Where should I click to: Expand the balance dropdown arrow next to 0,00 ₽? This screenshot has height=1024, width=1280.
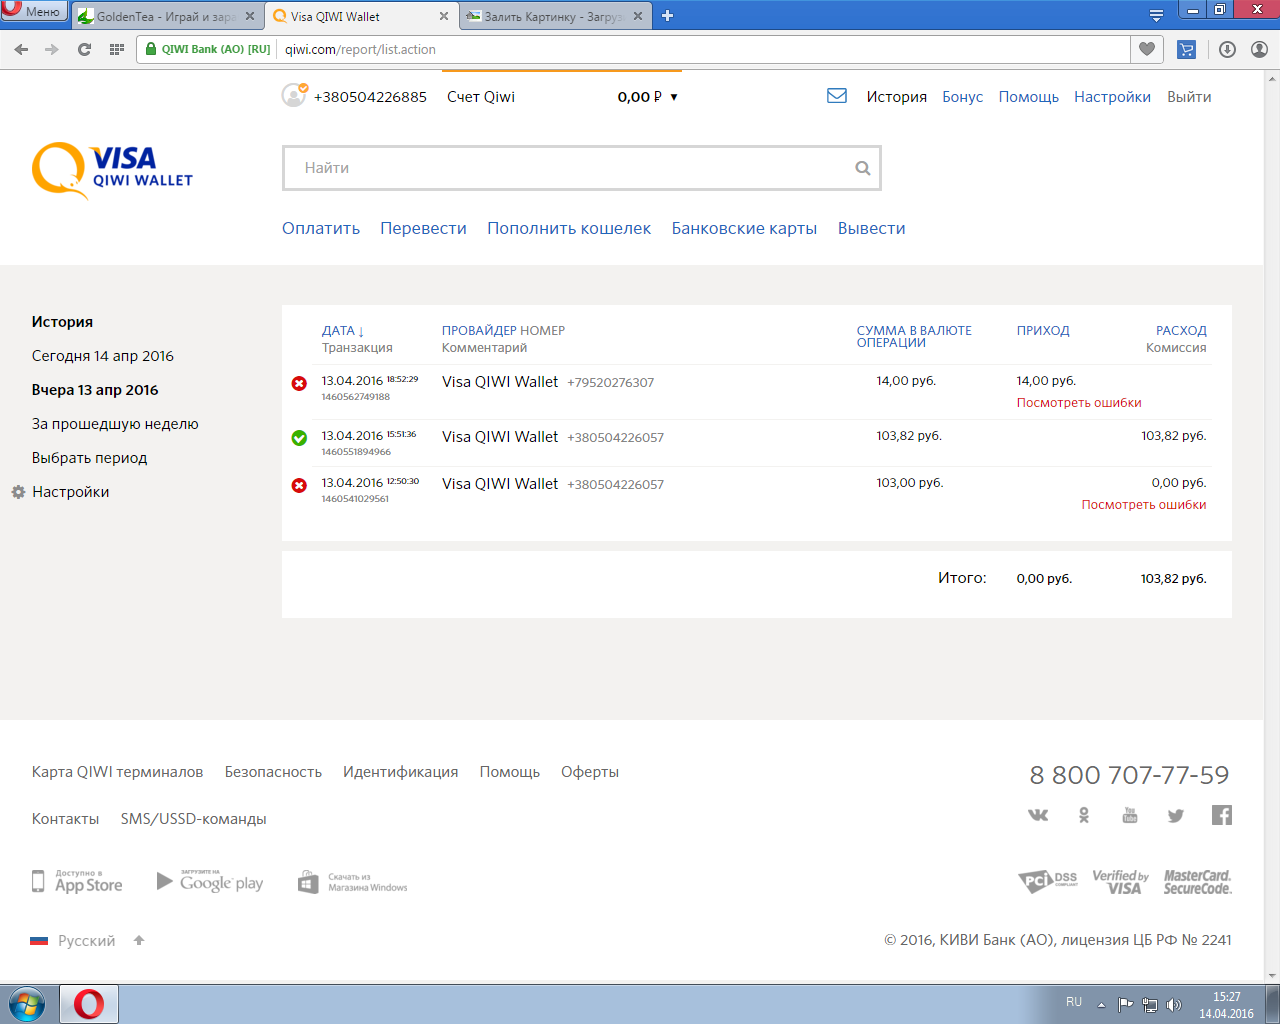click(x=674, y=97)
